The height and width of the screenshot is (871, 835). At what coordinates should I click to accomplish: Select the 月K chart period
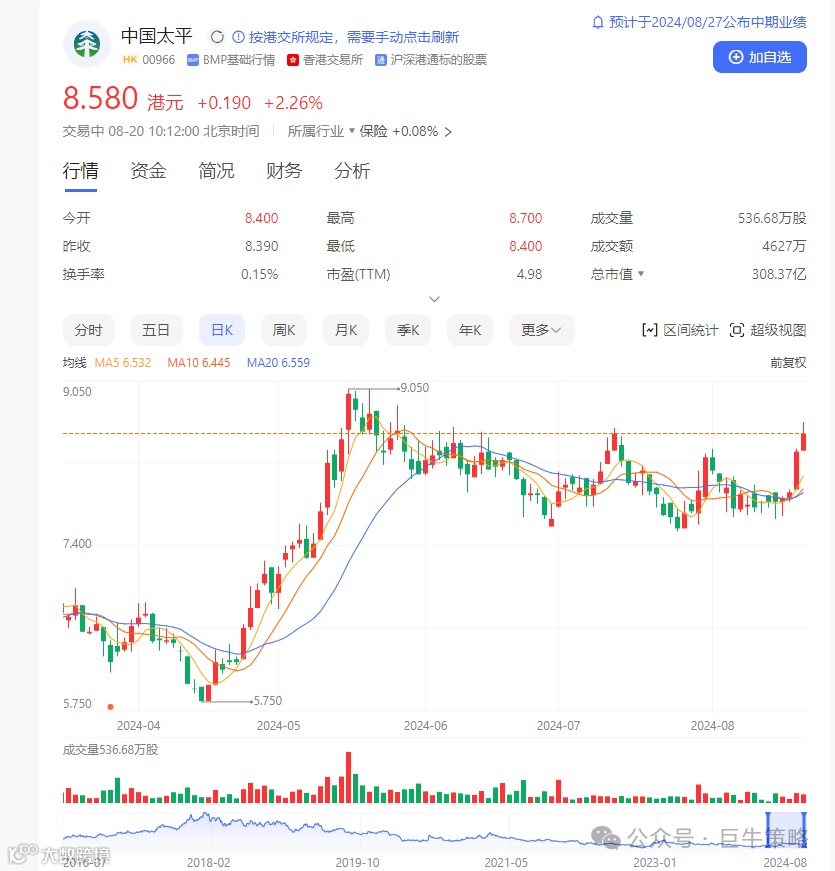click(x=346, y=331)
